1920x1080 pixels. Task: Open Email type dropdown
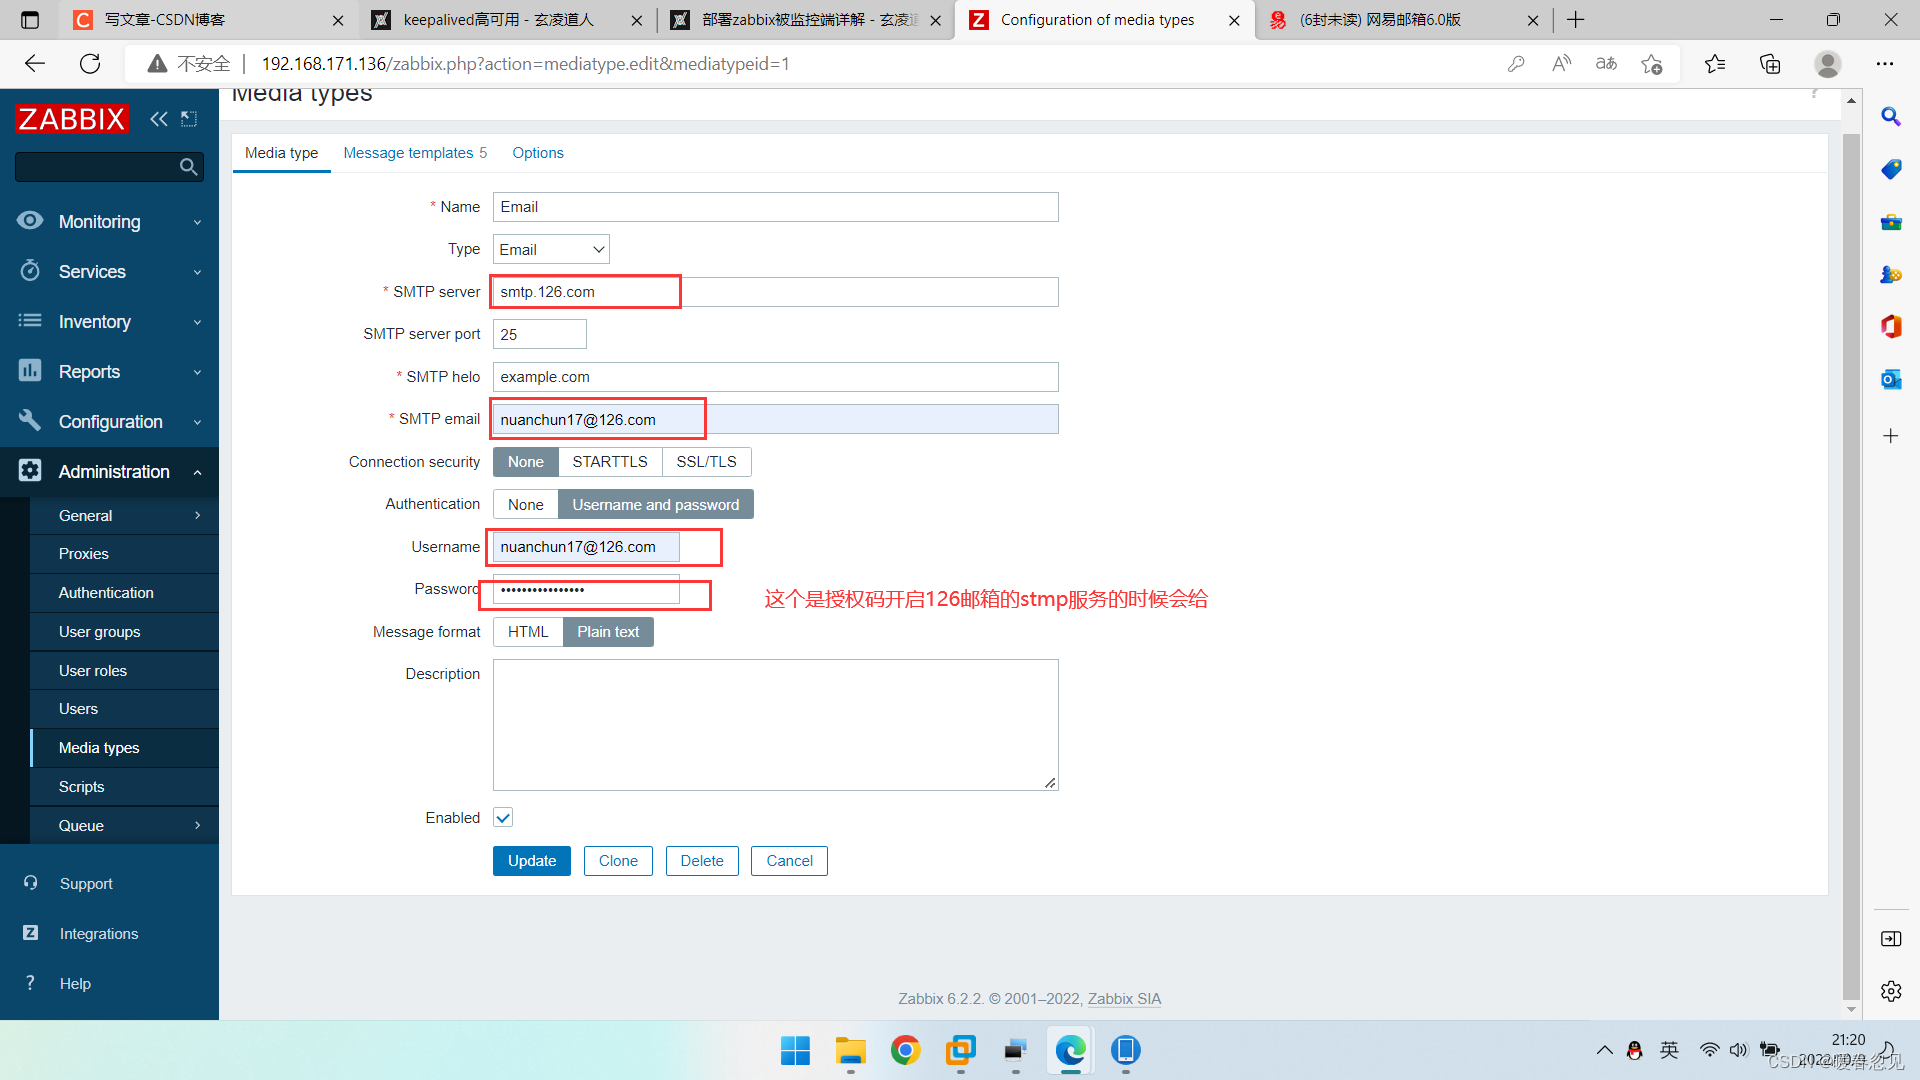click(x=549, y=249)
